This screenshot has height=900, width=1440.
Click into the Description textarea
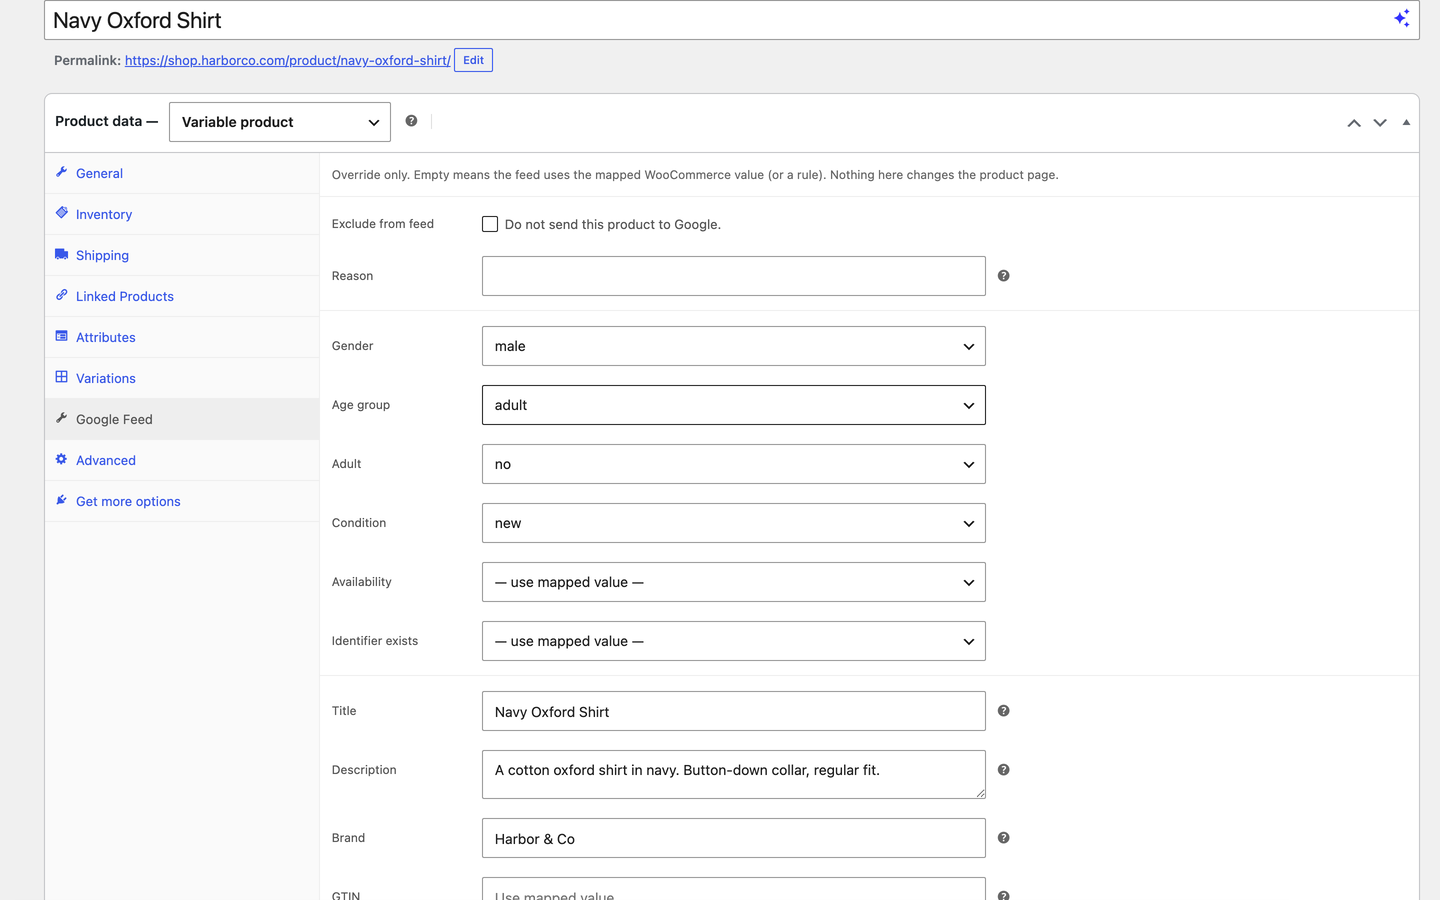point(734,774)
